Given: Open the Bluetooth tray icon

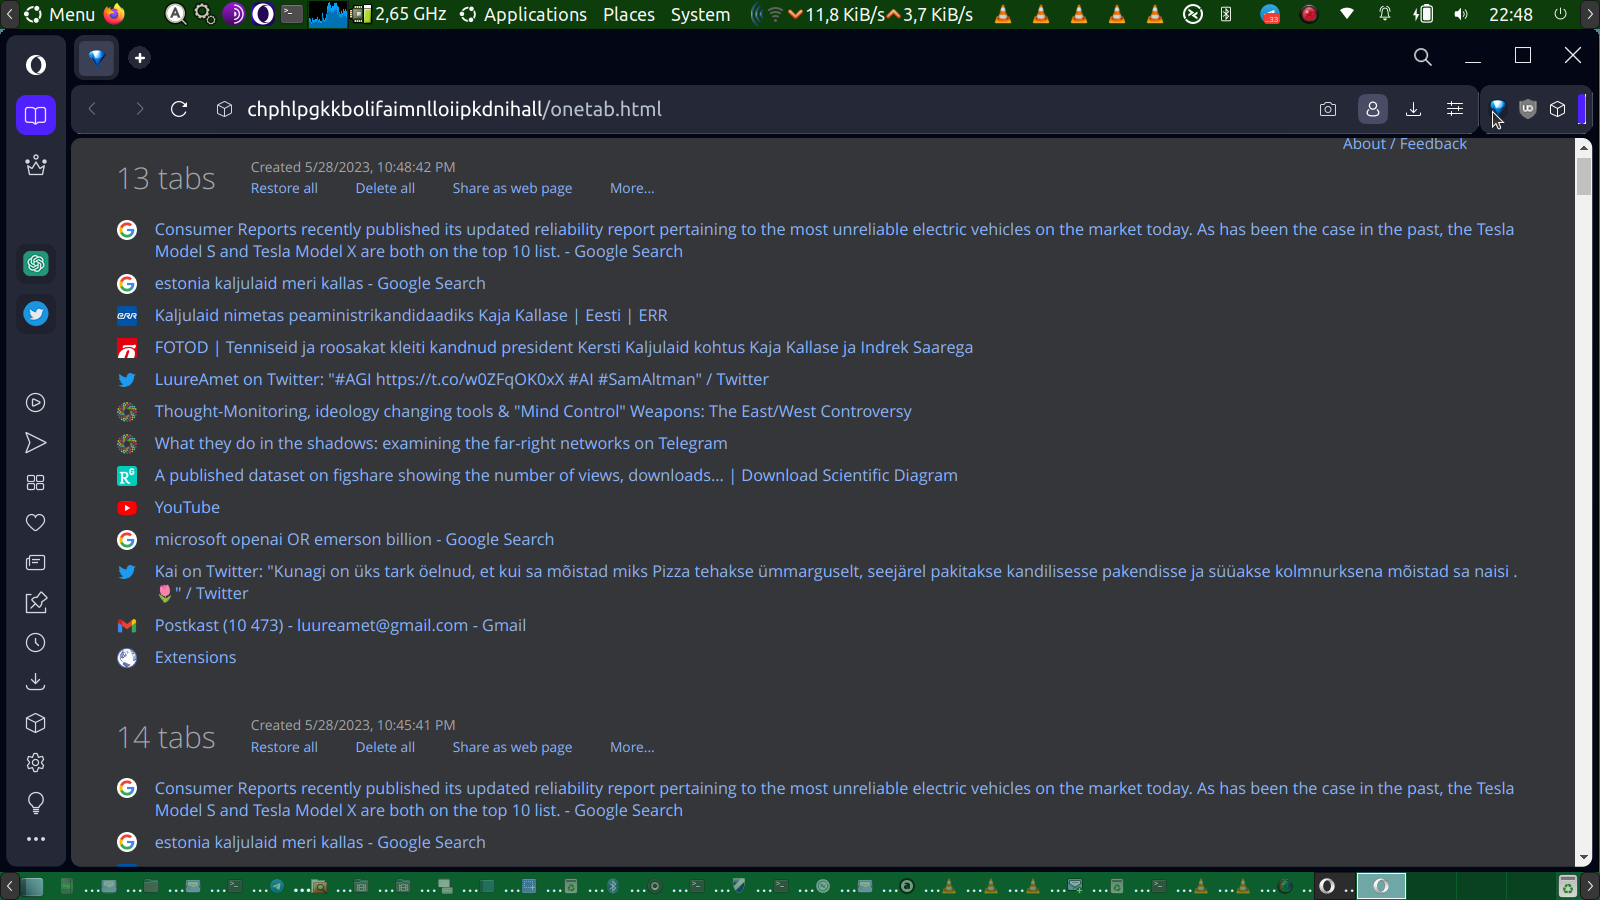Looking at the screenshot, I should point(1226,14).
